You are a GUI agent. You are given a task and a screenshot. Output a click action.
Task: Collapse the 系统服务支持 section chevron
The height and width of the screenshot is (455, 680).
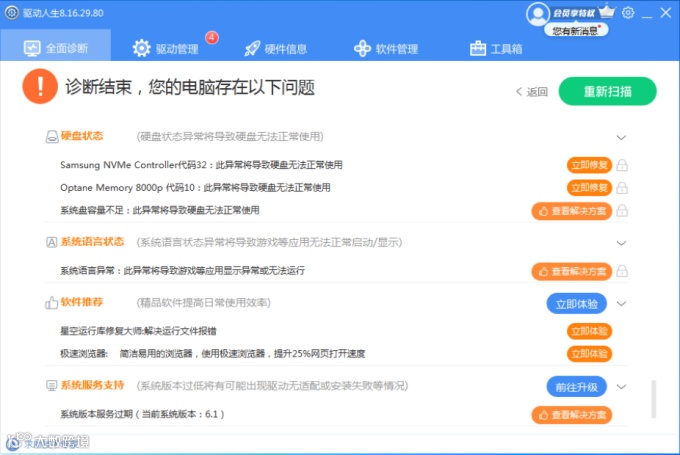coord(621,386)
